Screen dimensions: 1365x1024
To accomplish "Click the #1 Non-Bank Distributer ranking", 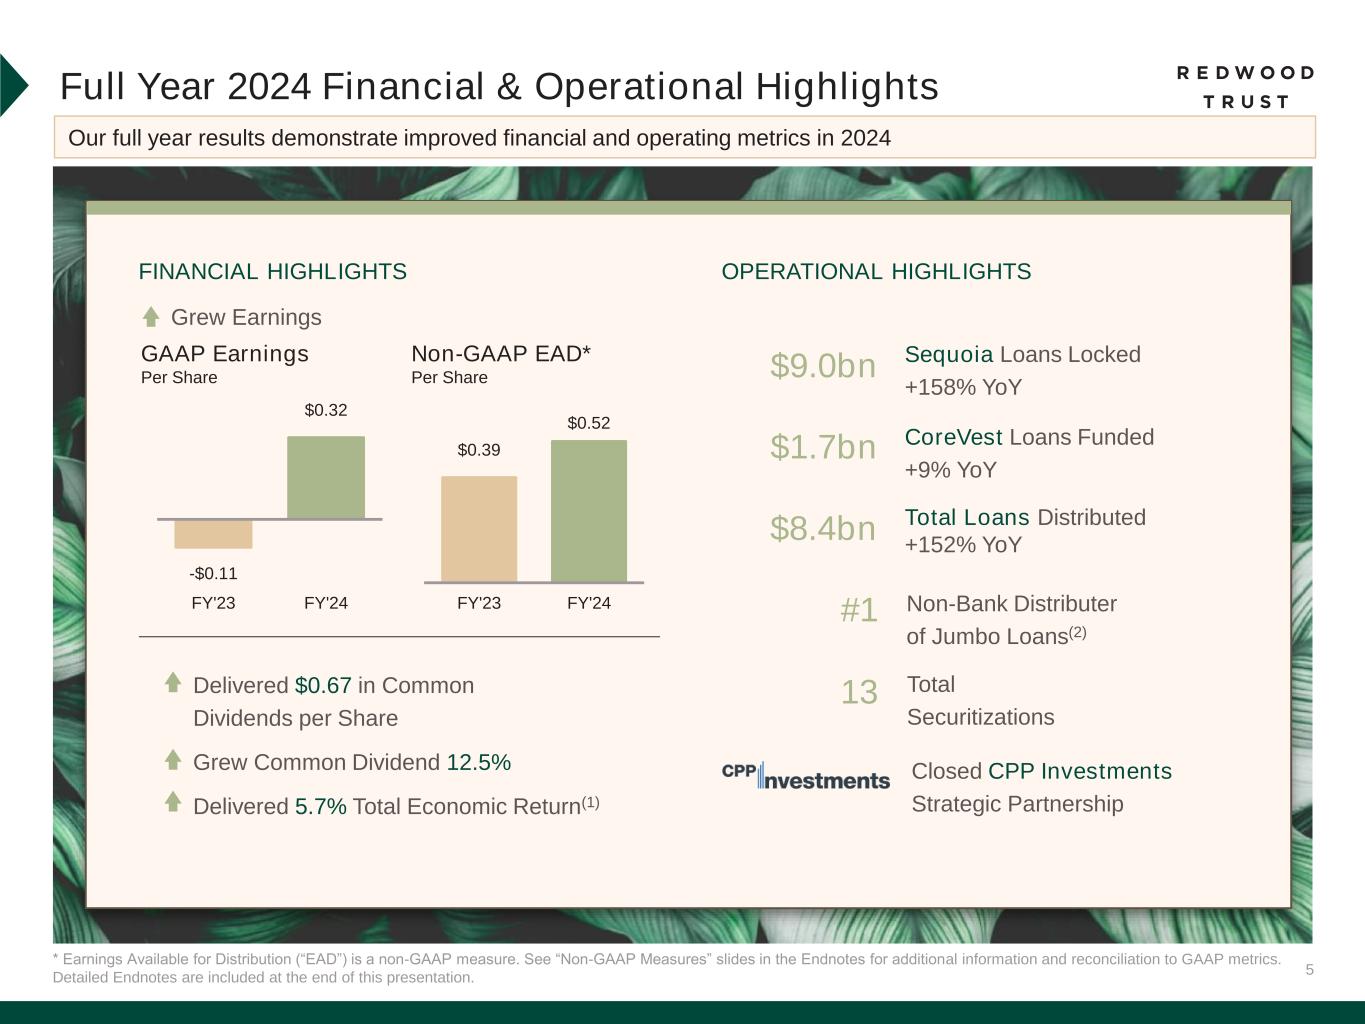I will 859,610.
